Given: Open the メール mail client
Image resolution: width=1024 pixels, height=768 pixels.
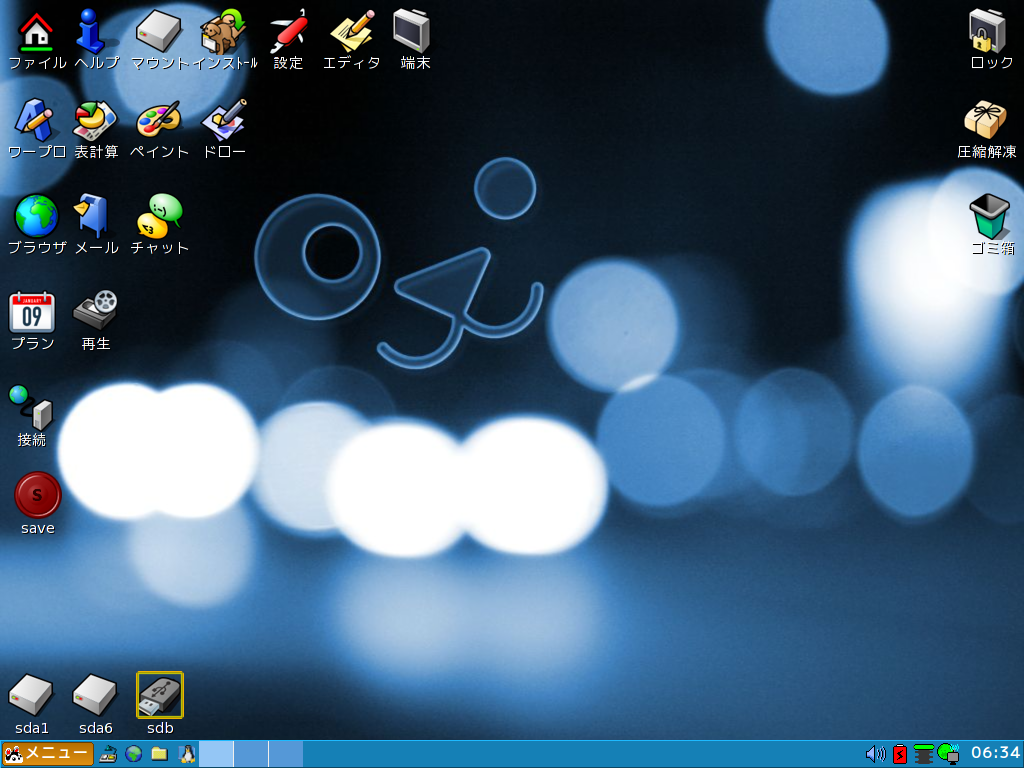Looking at the screenshot, I should pos(92,216).
